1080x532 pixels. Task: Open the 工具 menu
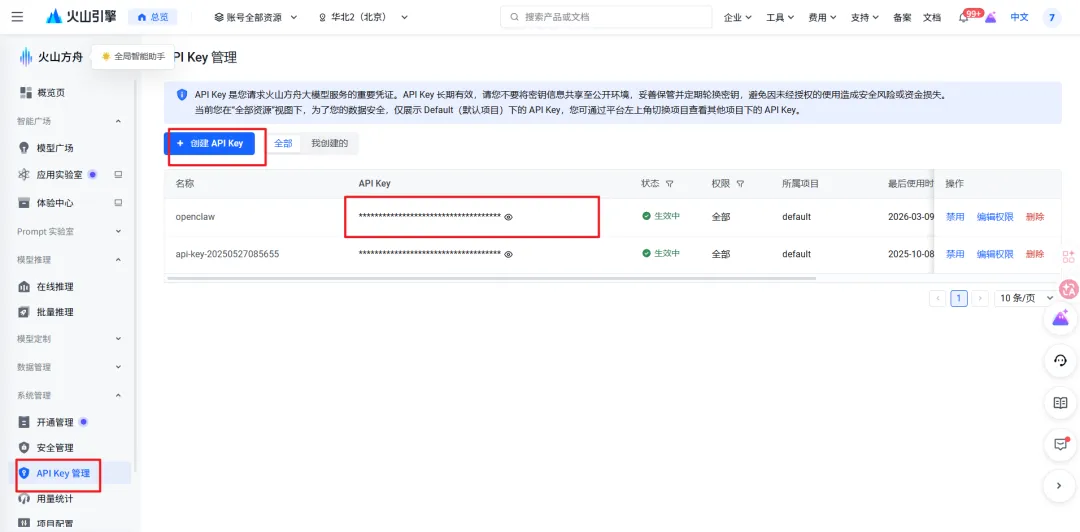point(780,17)
